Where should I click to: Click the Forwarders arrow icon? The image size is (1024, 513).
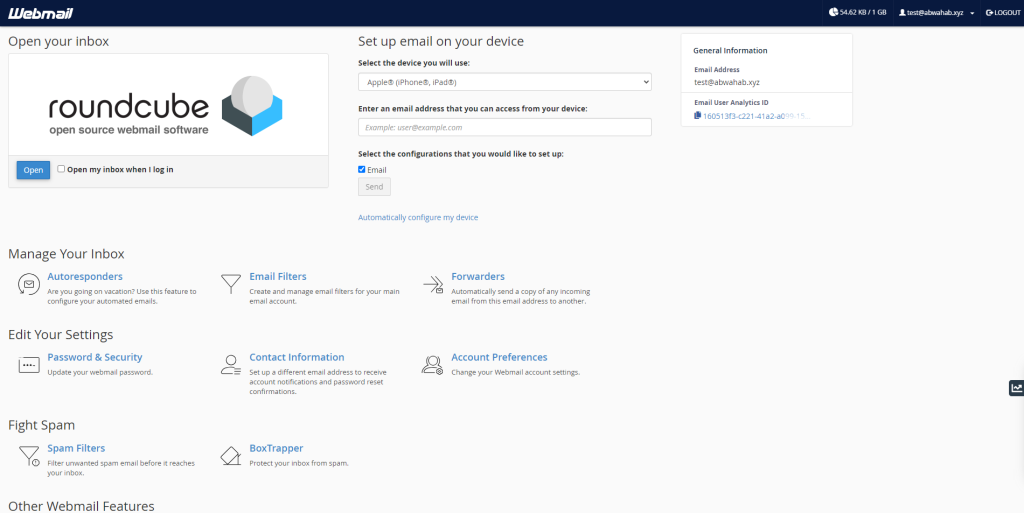pos(433,285)
